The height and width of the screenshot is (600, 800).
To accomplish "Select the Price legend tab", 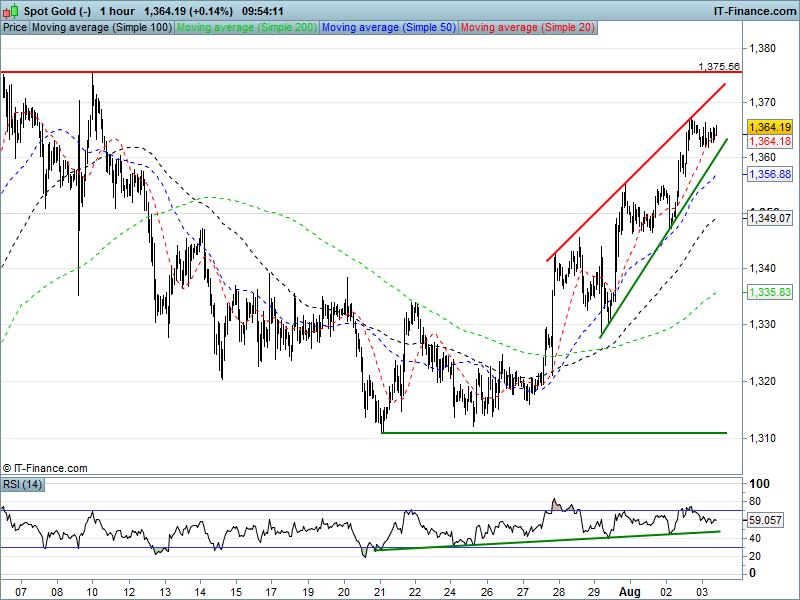I will [15, 28].
